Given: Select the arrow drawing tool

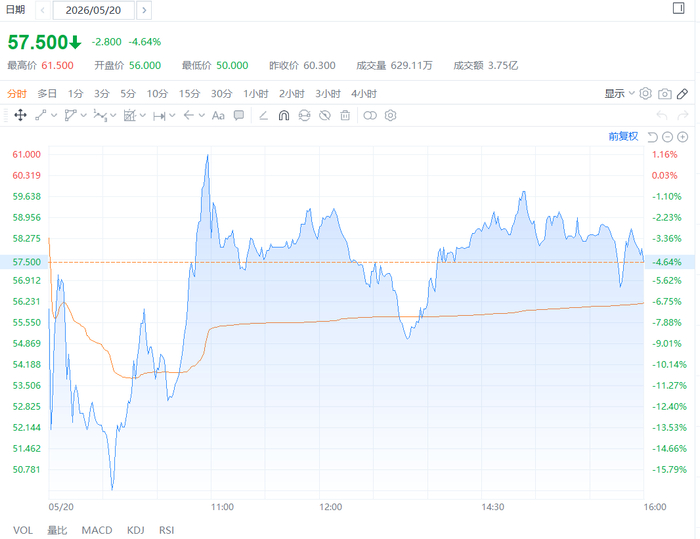Looking at the screenshot, I should (x=189, y=116).
